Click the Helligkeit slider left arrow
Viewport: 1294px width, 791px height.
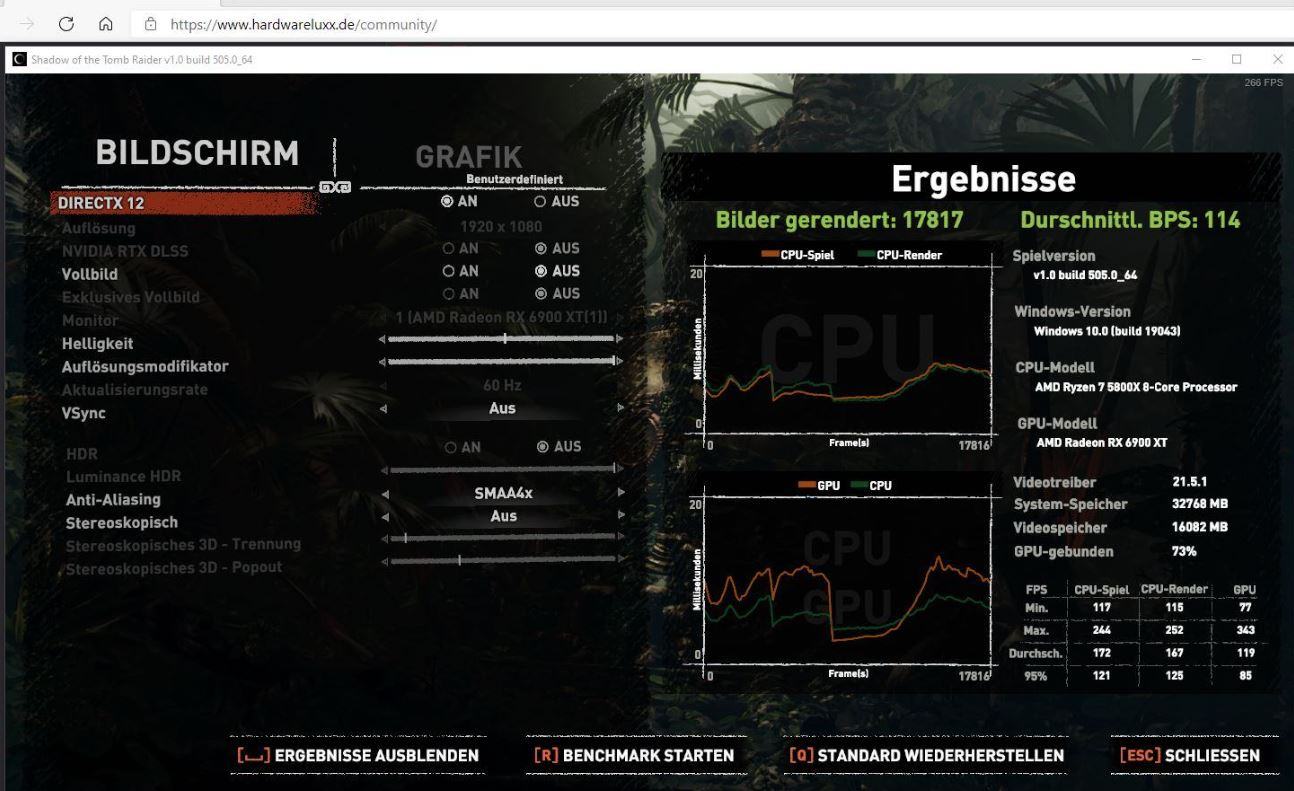pyautogui.click(x=382, y=339)
